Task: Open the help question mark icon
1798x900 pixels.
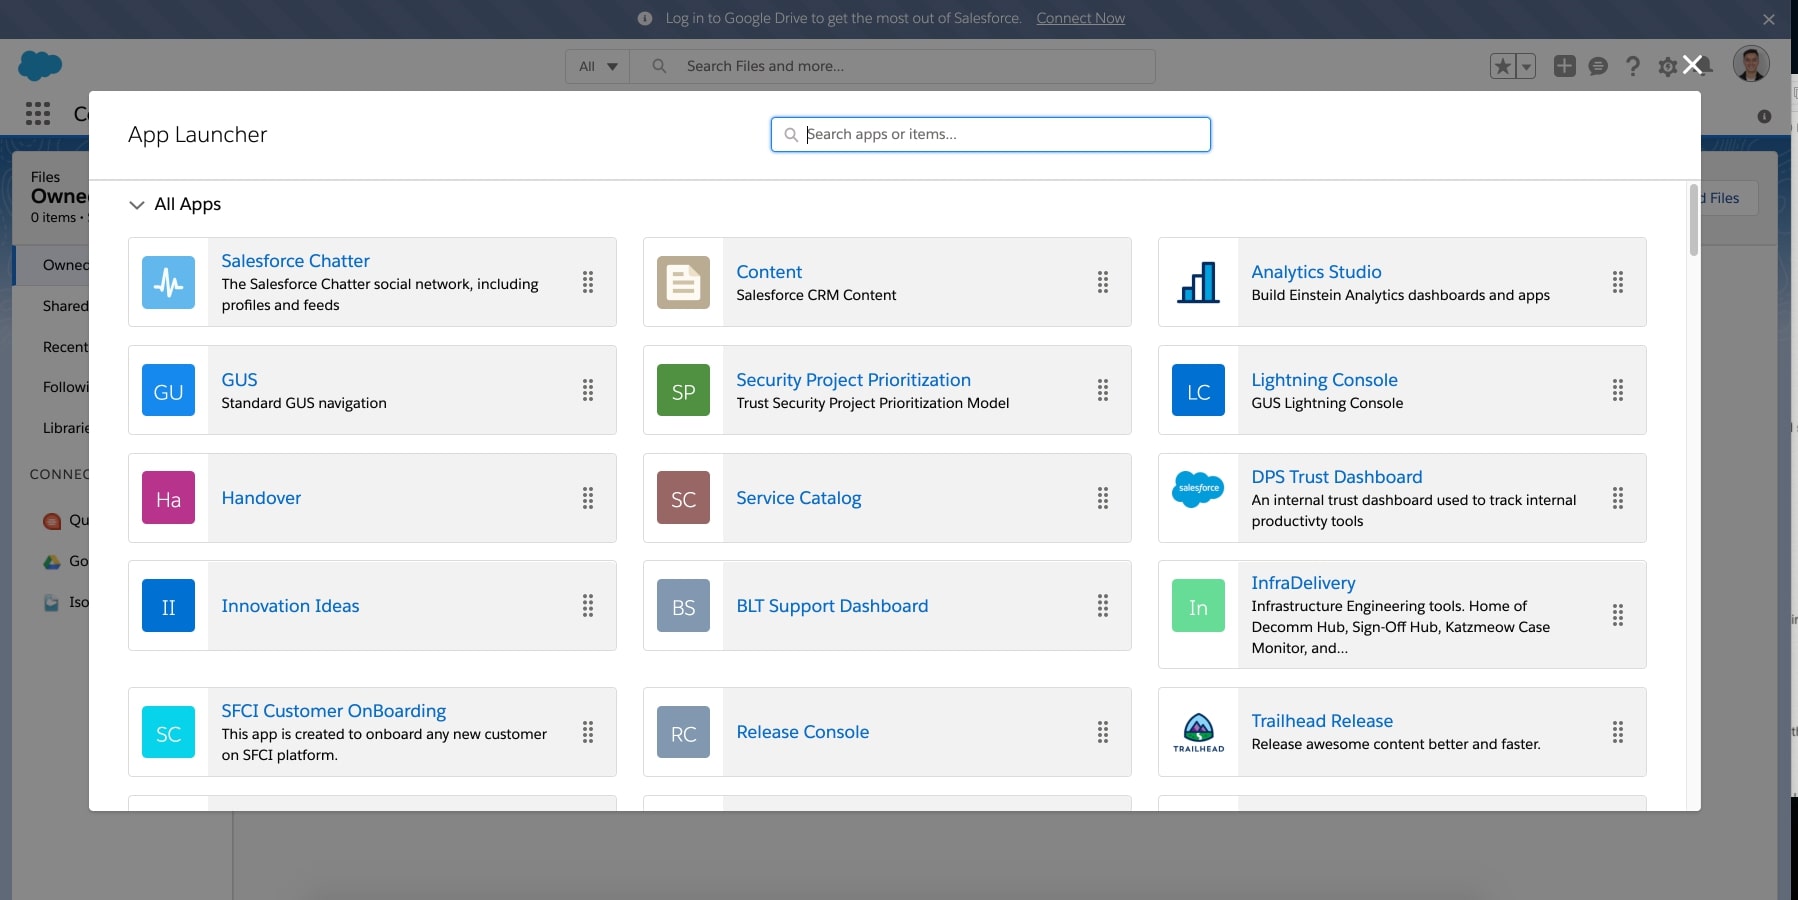Action: coord(1633,66)
